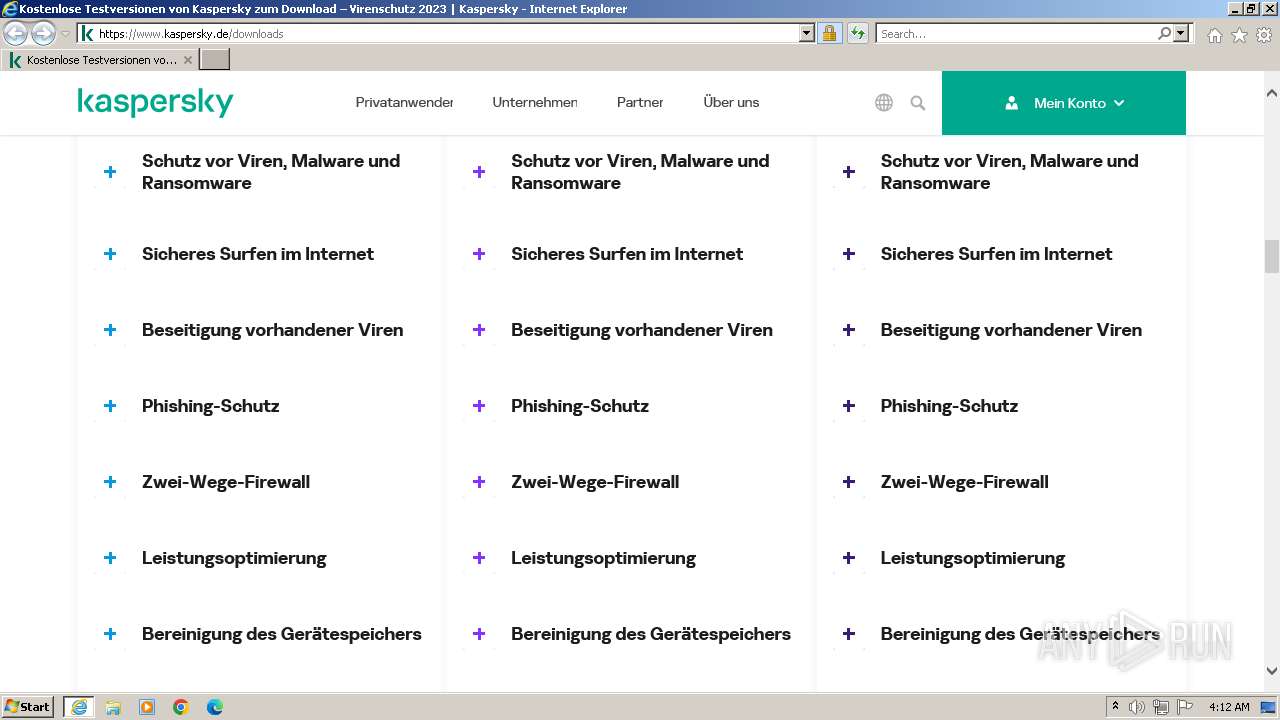Viewport: 1280px width, 720px height.
Task: Expand first column Bereinigung des Gerätespeichers
Action: pos(110,634)
